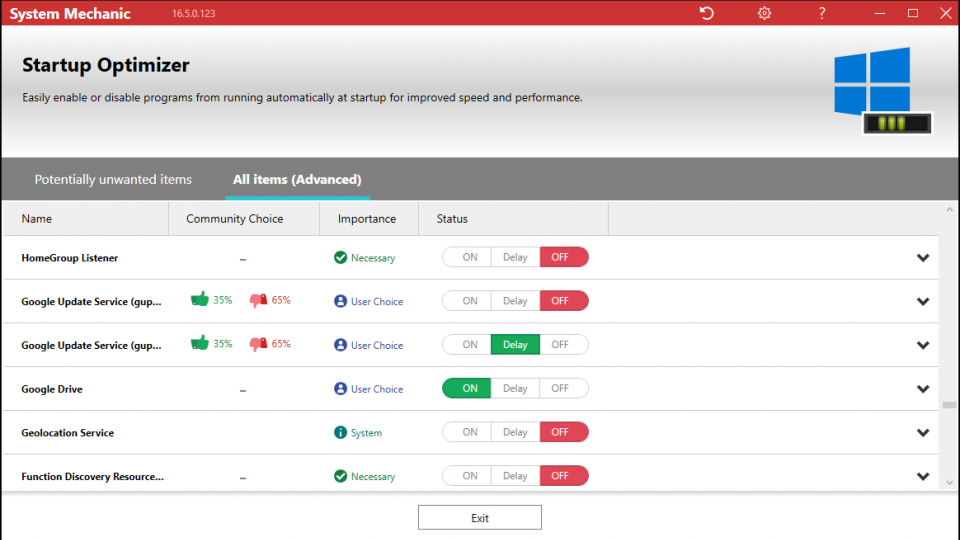Viewport: 960px width, 540px height.
Task: Click Necessary label for HomeGroup Listener
Action: 373,258
